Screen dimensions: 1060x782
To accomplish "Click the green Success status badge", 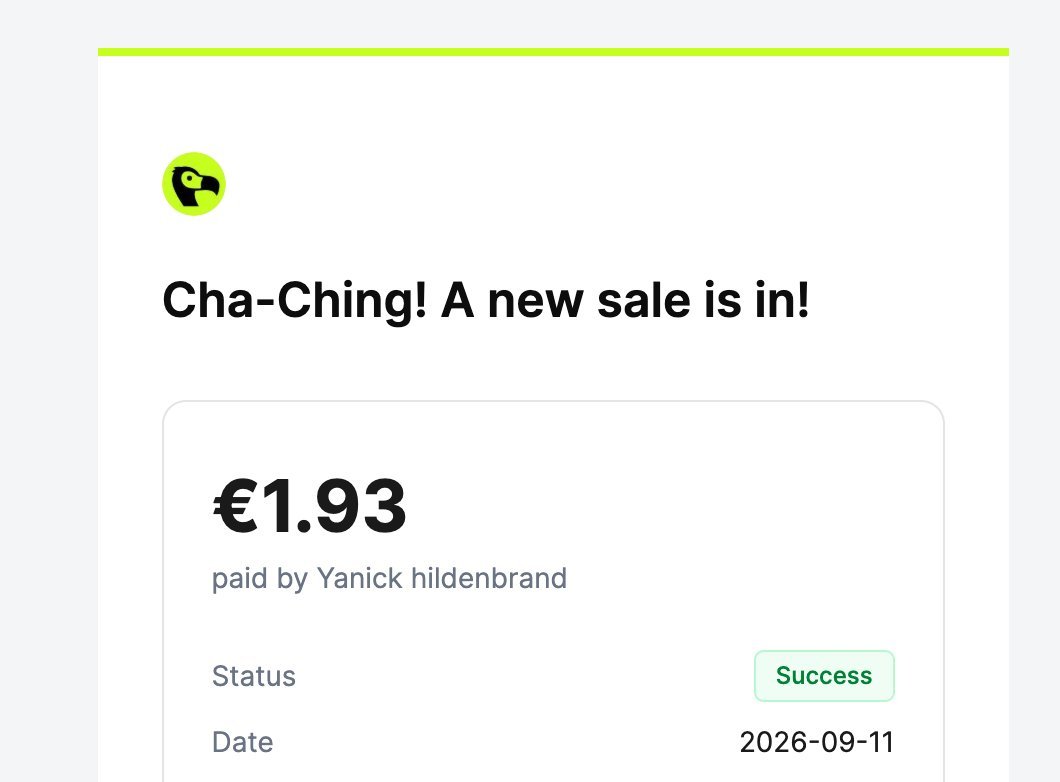I will (x=824, y=676).
